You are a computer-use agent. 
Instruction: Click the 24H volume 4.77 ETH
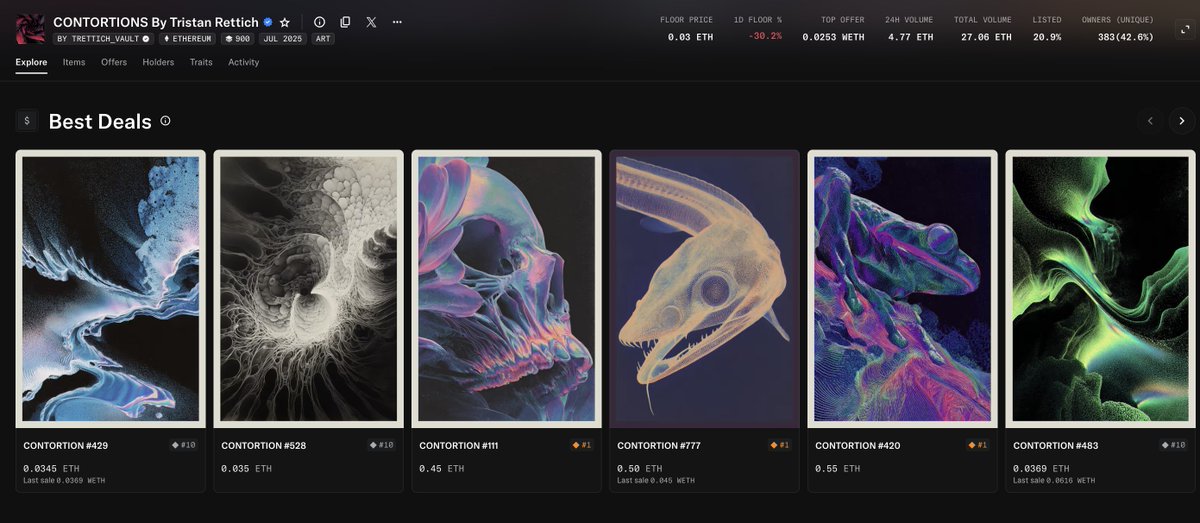coord(910,37)
